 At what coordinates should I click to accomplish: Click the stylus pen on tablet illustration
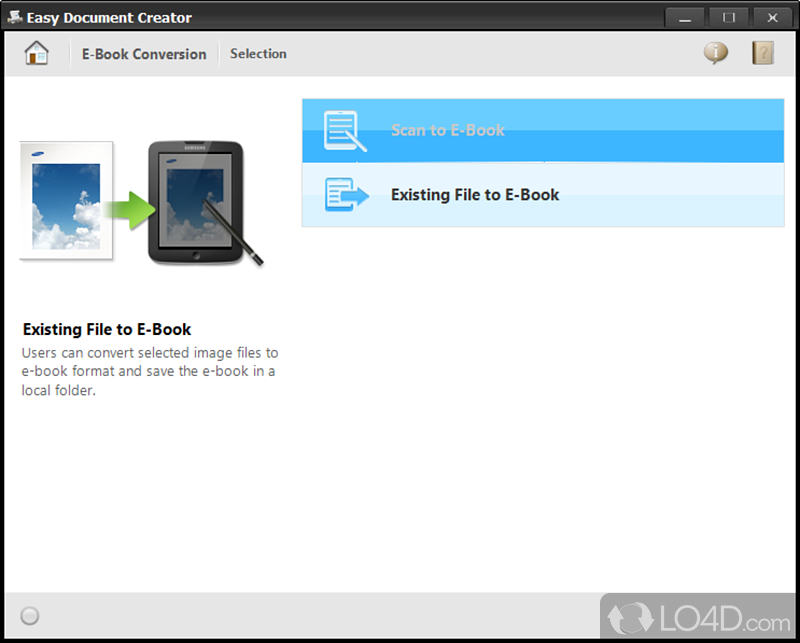[x=233, y=233]
